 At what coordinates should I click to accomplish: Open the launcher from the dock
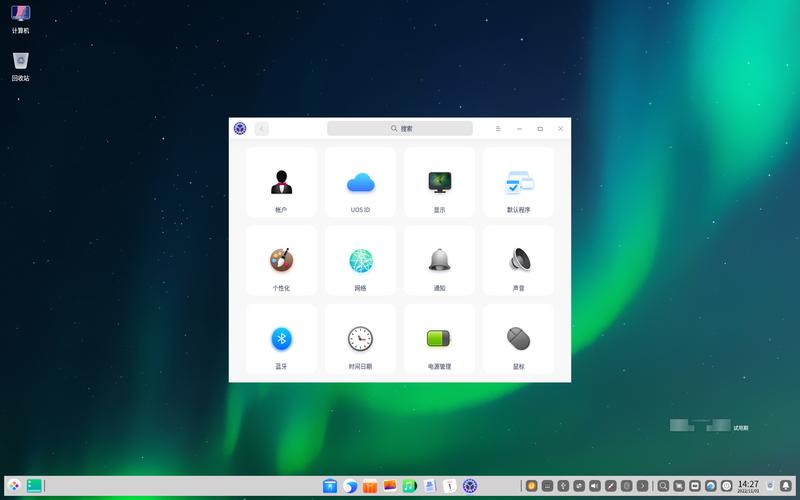pyautogui.click(x=14, y=486)
